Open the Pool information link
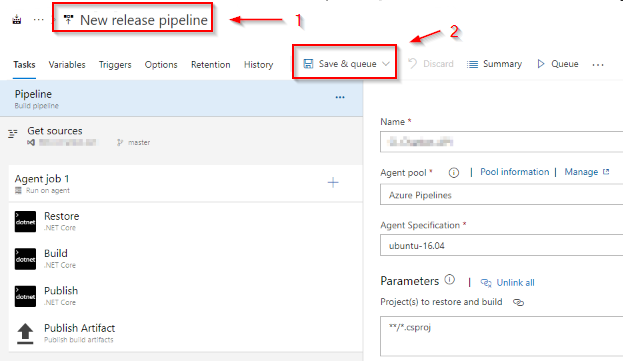Image resolution: width=623 pixels, height=361 pixels. click(515, 172)
